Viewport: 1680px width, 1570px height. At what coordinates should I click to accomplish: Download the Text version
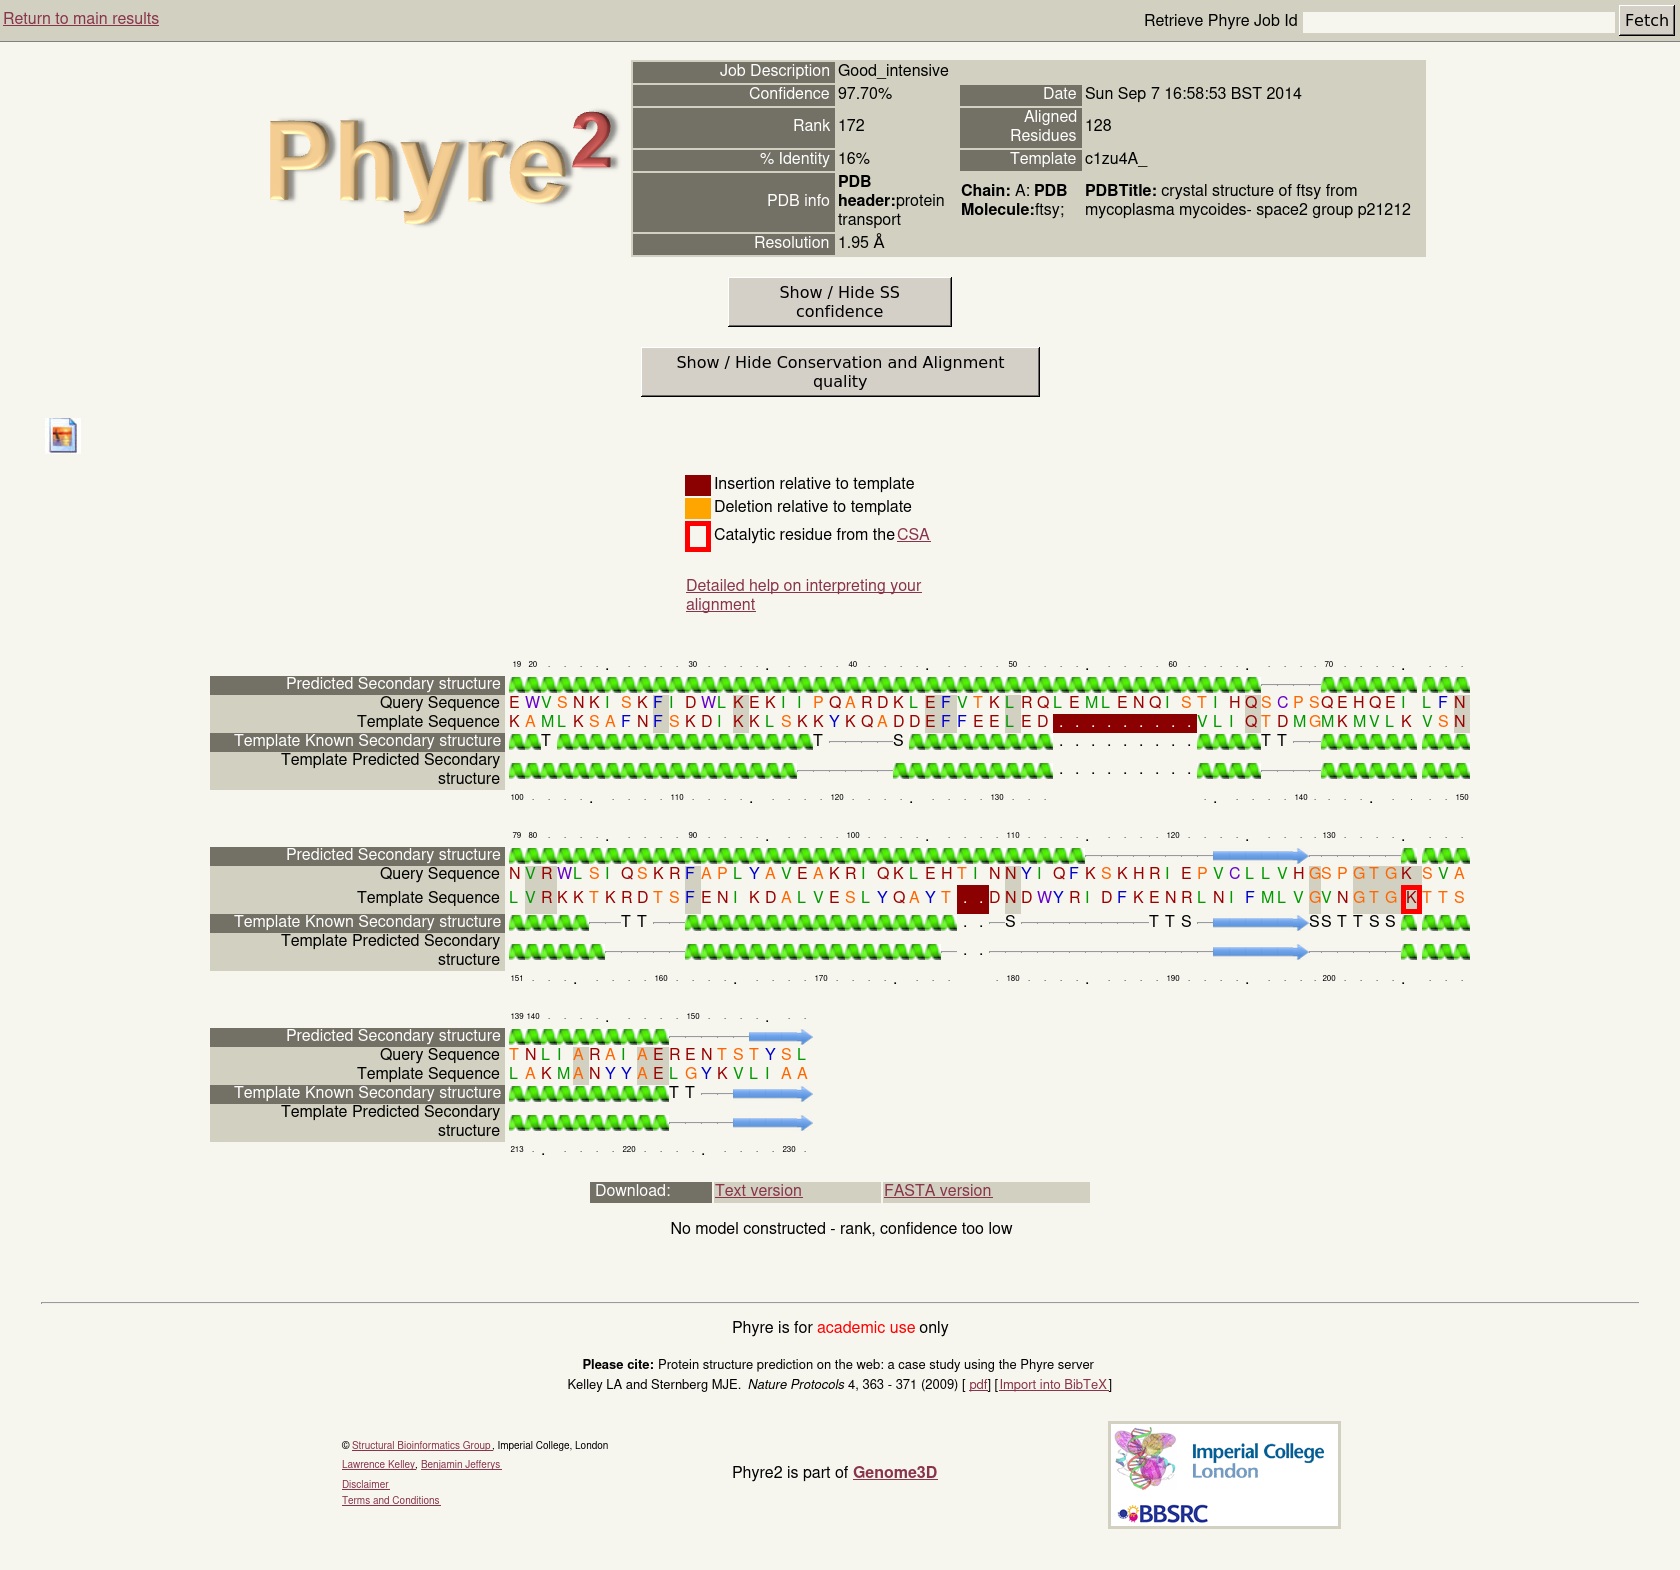[758, 1191]
